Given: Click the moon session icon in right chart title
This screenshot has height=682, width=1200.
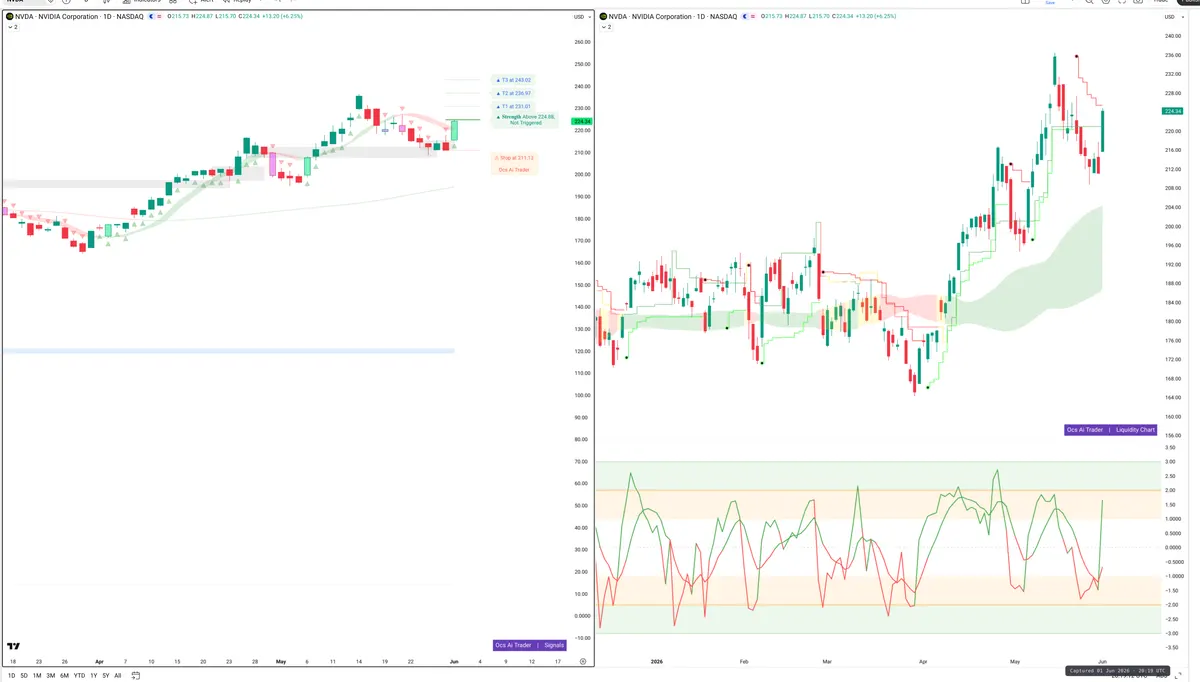Looking at the screenshot, I should 746,17.
